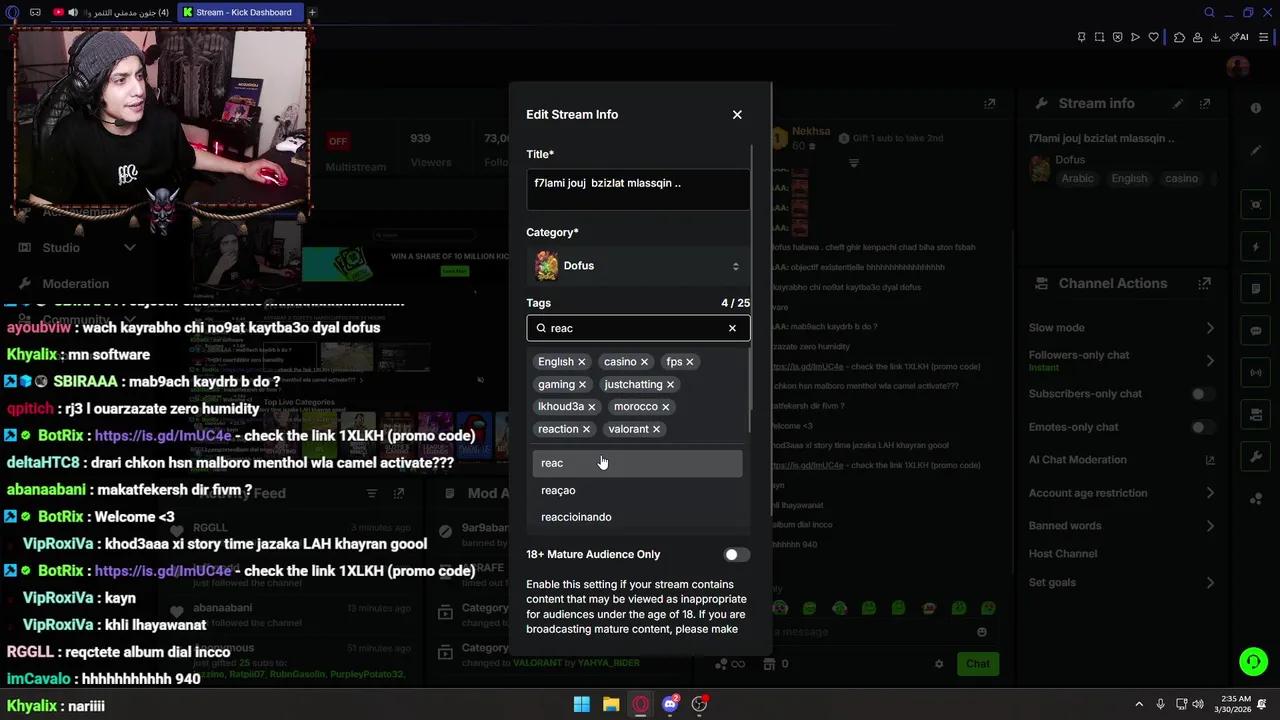Open Opera AI assistant button
This screenshot has height=720, width=1280.
click(1240, 37)
